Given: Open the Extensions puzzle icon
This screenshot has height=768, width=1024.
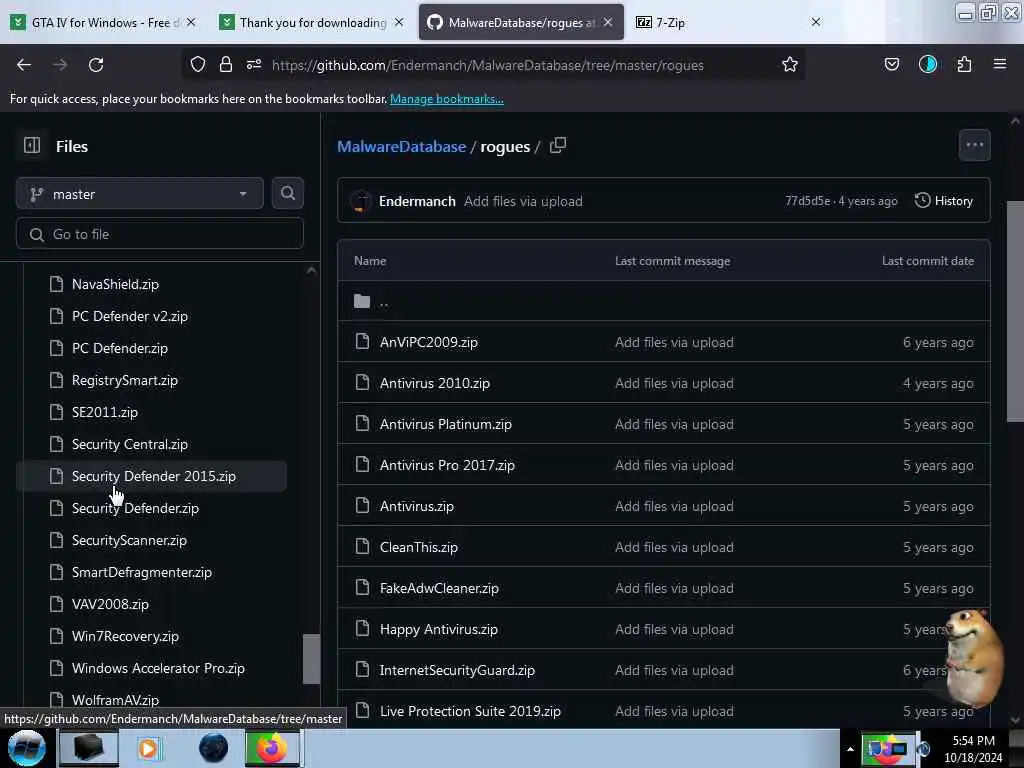Looking at the screenshot, I should (964, 64).
